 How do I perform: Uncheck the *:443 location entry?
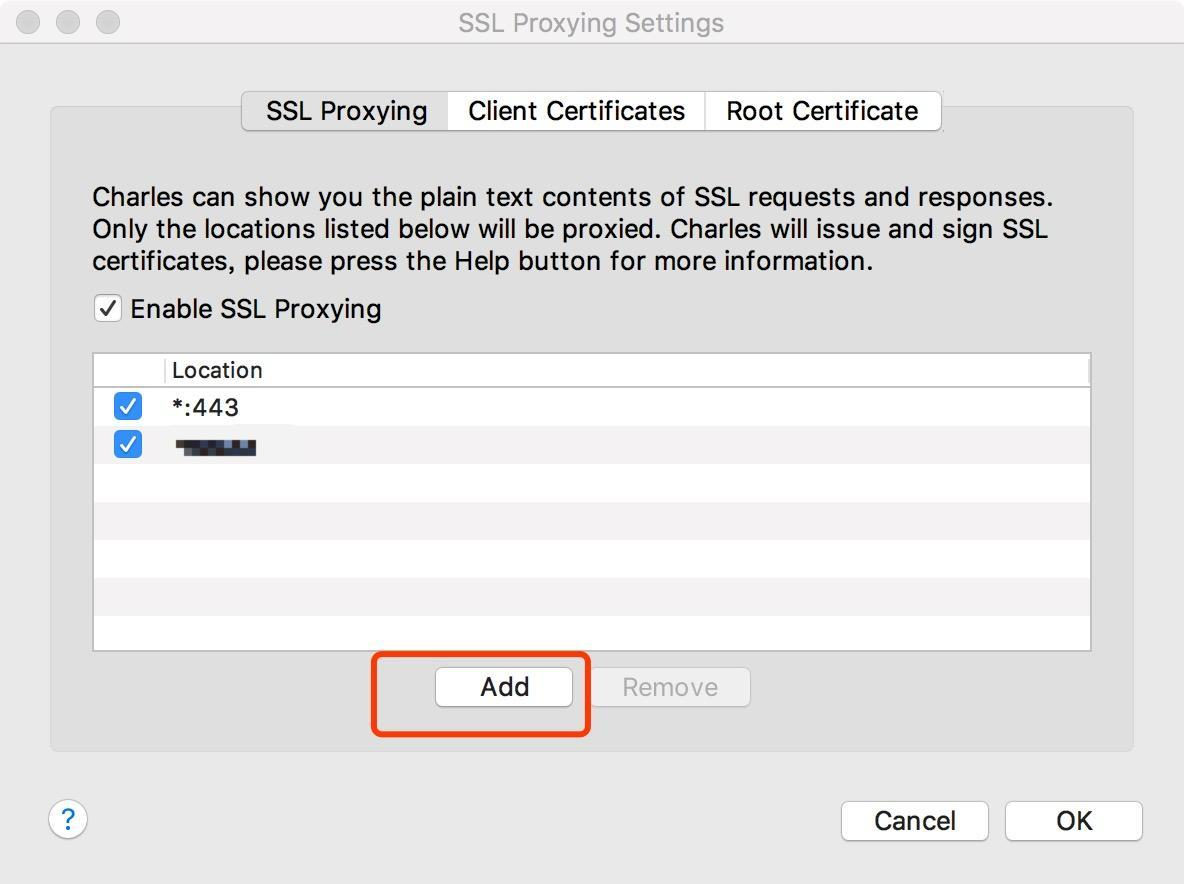point(126,406)
